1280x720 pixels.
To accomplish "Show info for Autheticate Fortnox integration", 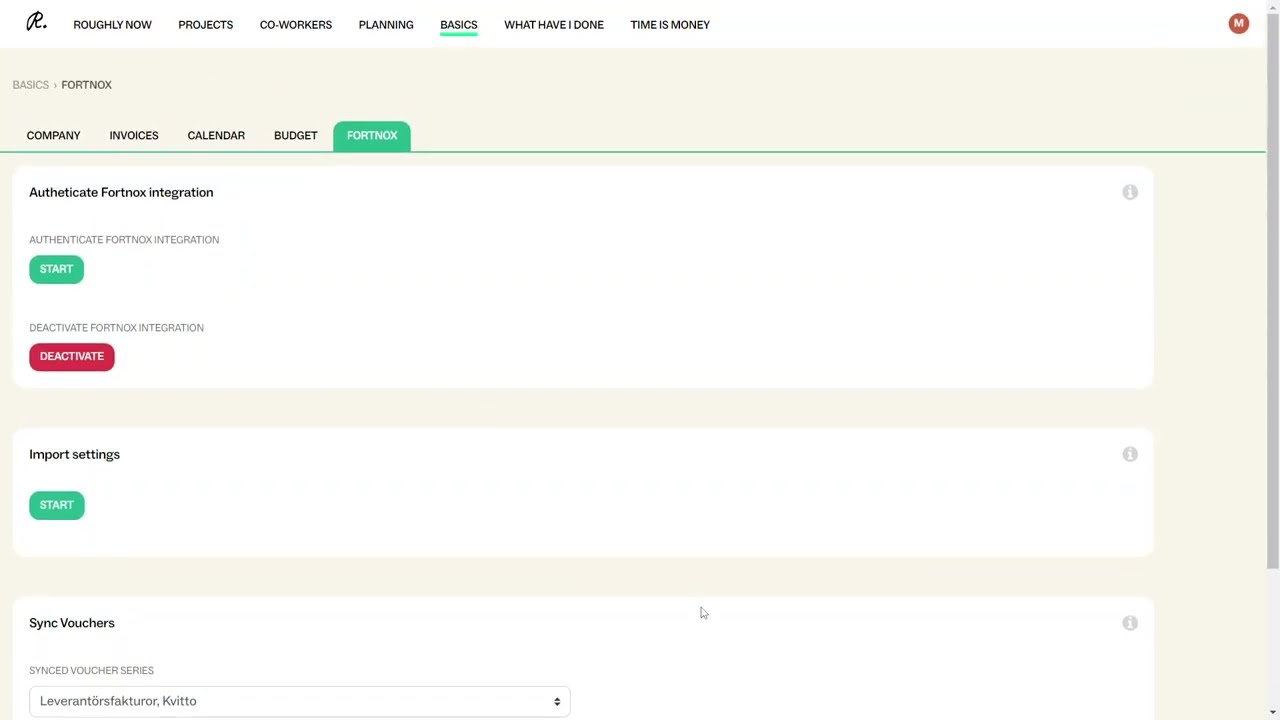I will pos(1130,192).
